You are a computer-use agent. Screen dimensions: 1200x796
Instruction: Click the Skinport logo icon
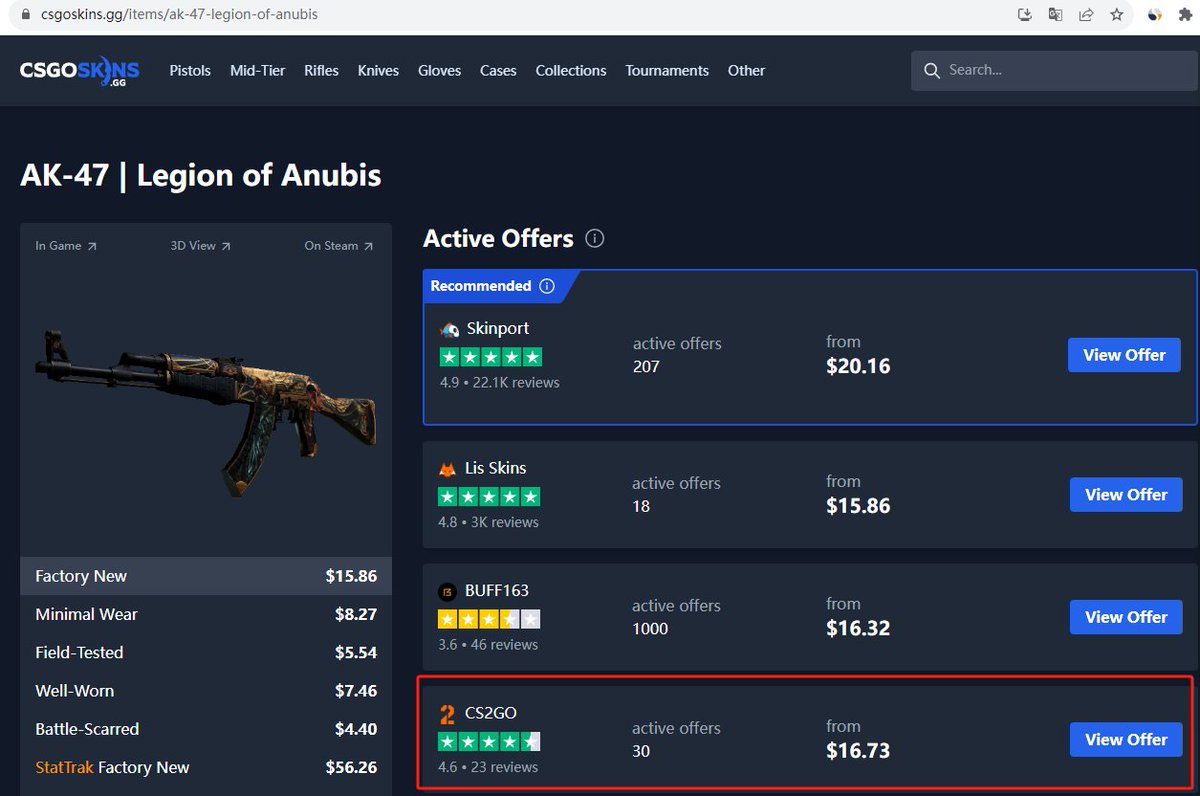[x=450, y=329]
